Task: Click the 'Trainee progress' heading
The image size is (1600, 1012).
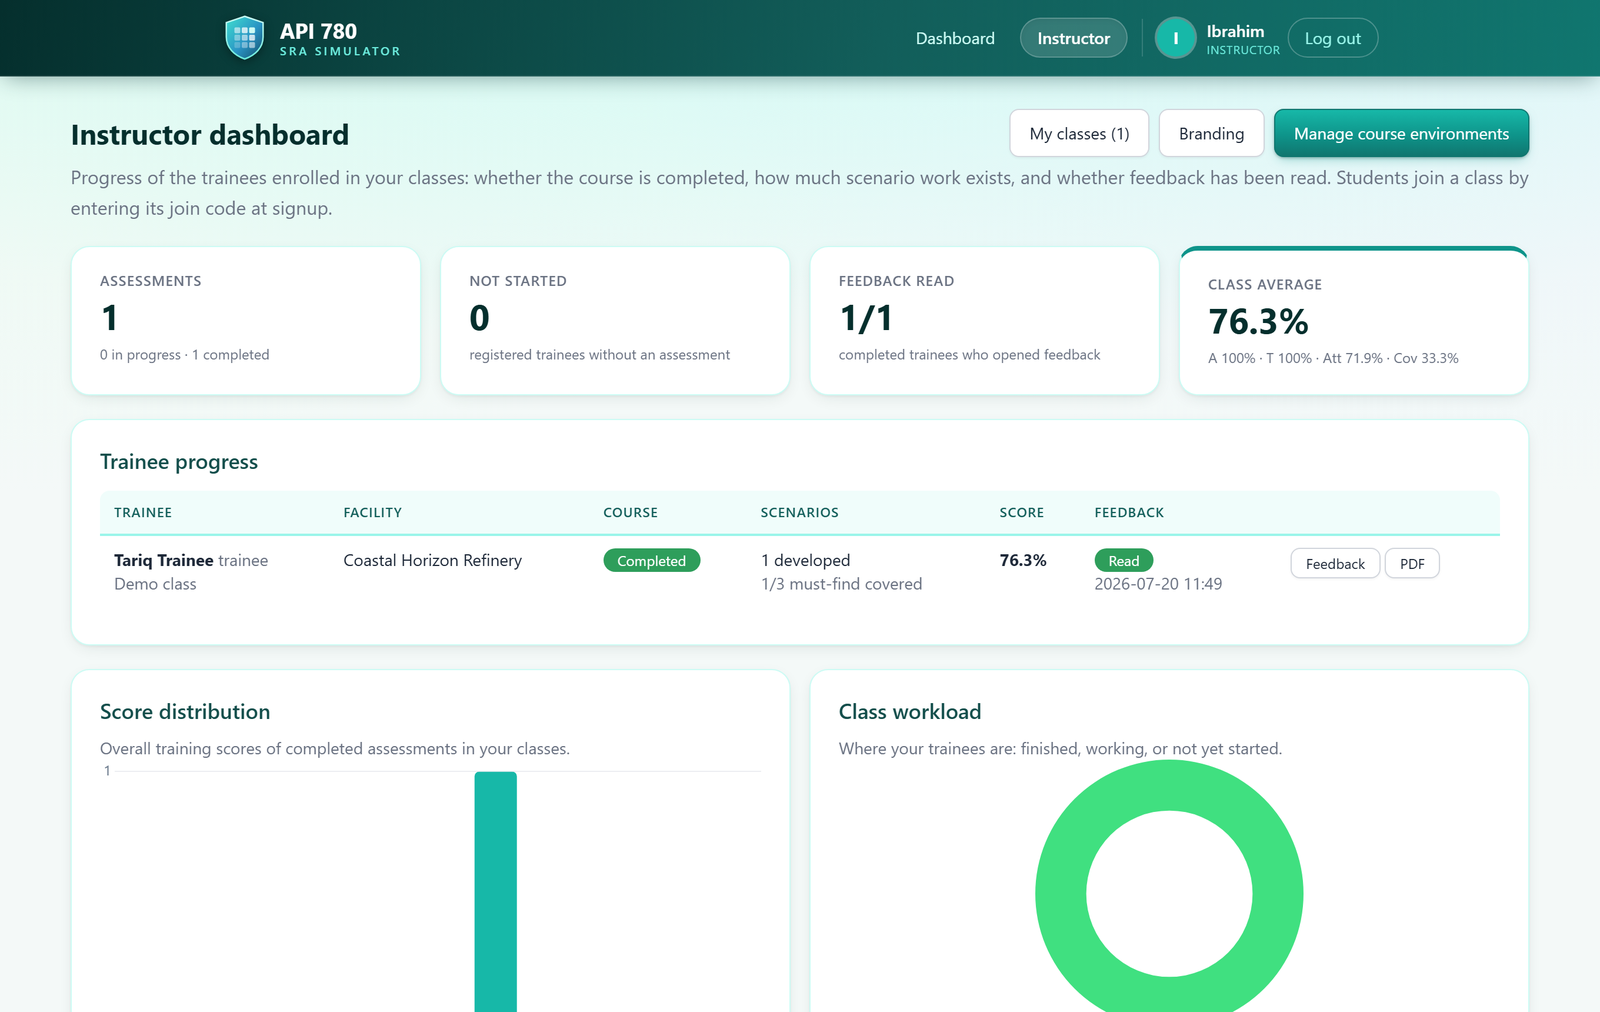Action: [179, 462]
